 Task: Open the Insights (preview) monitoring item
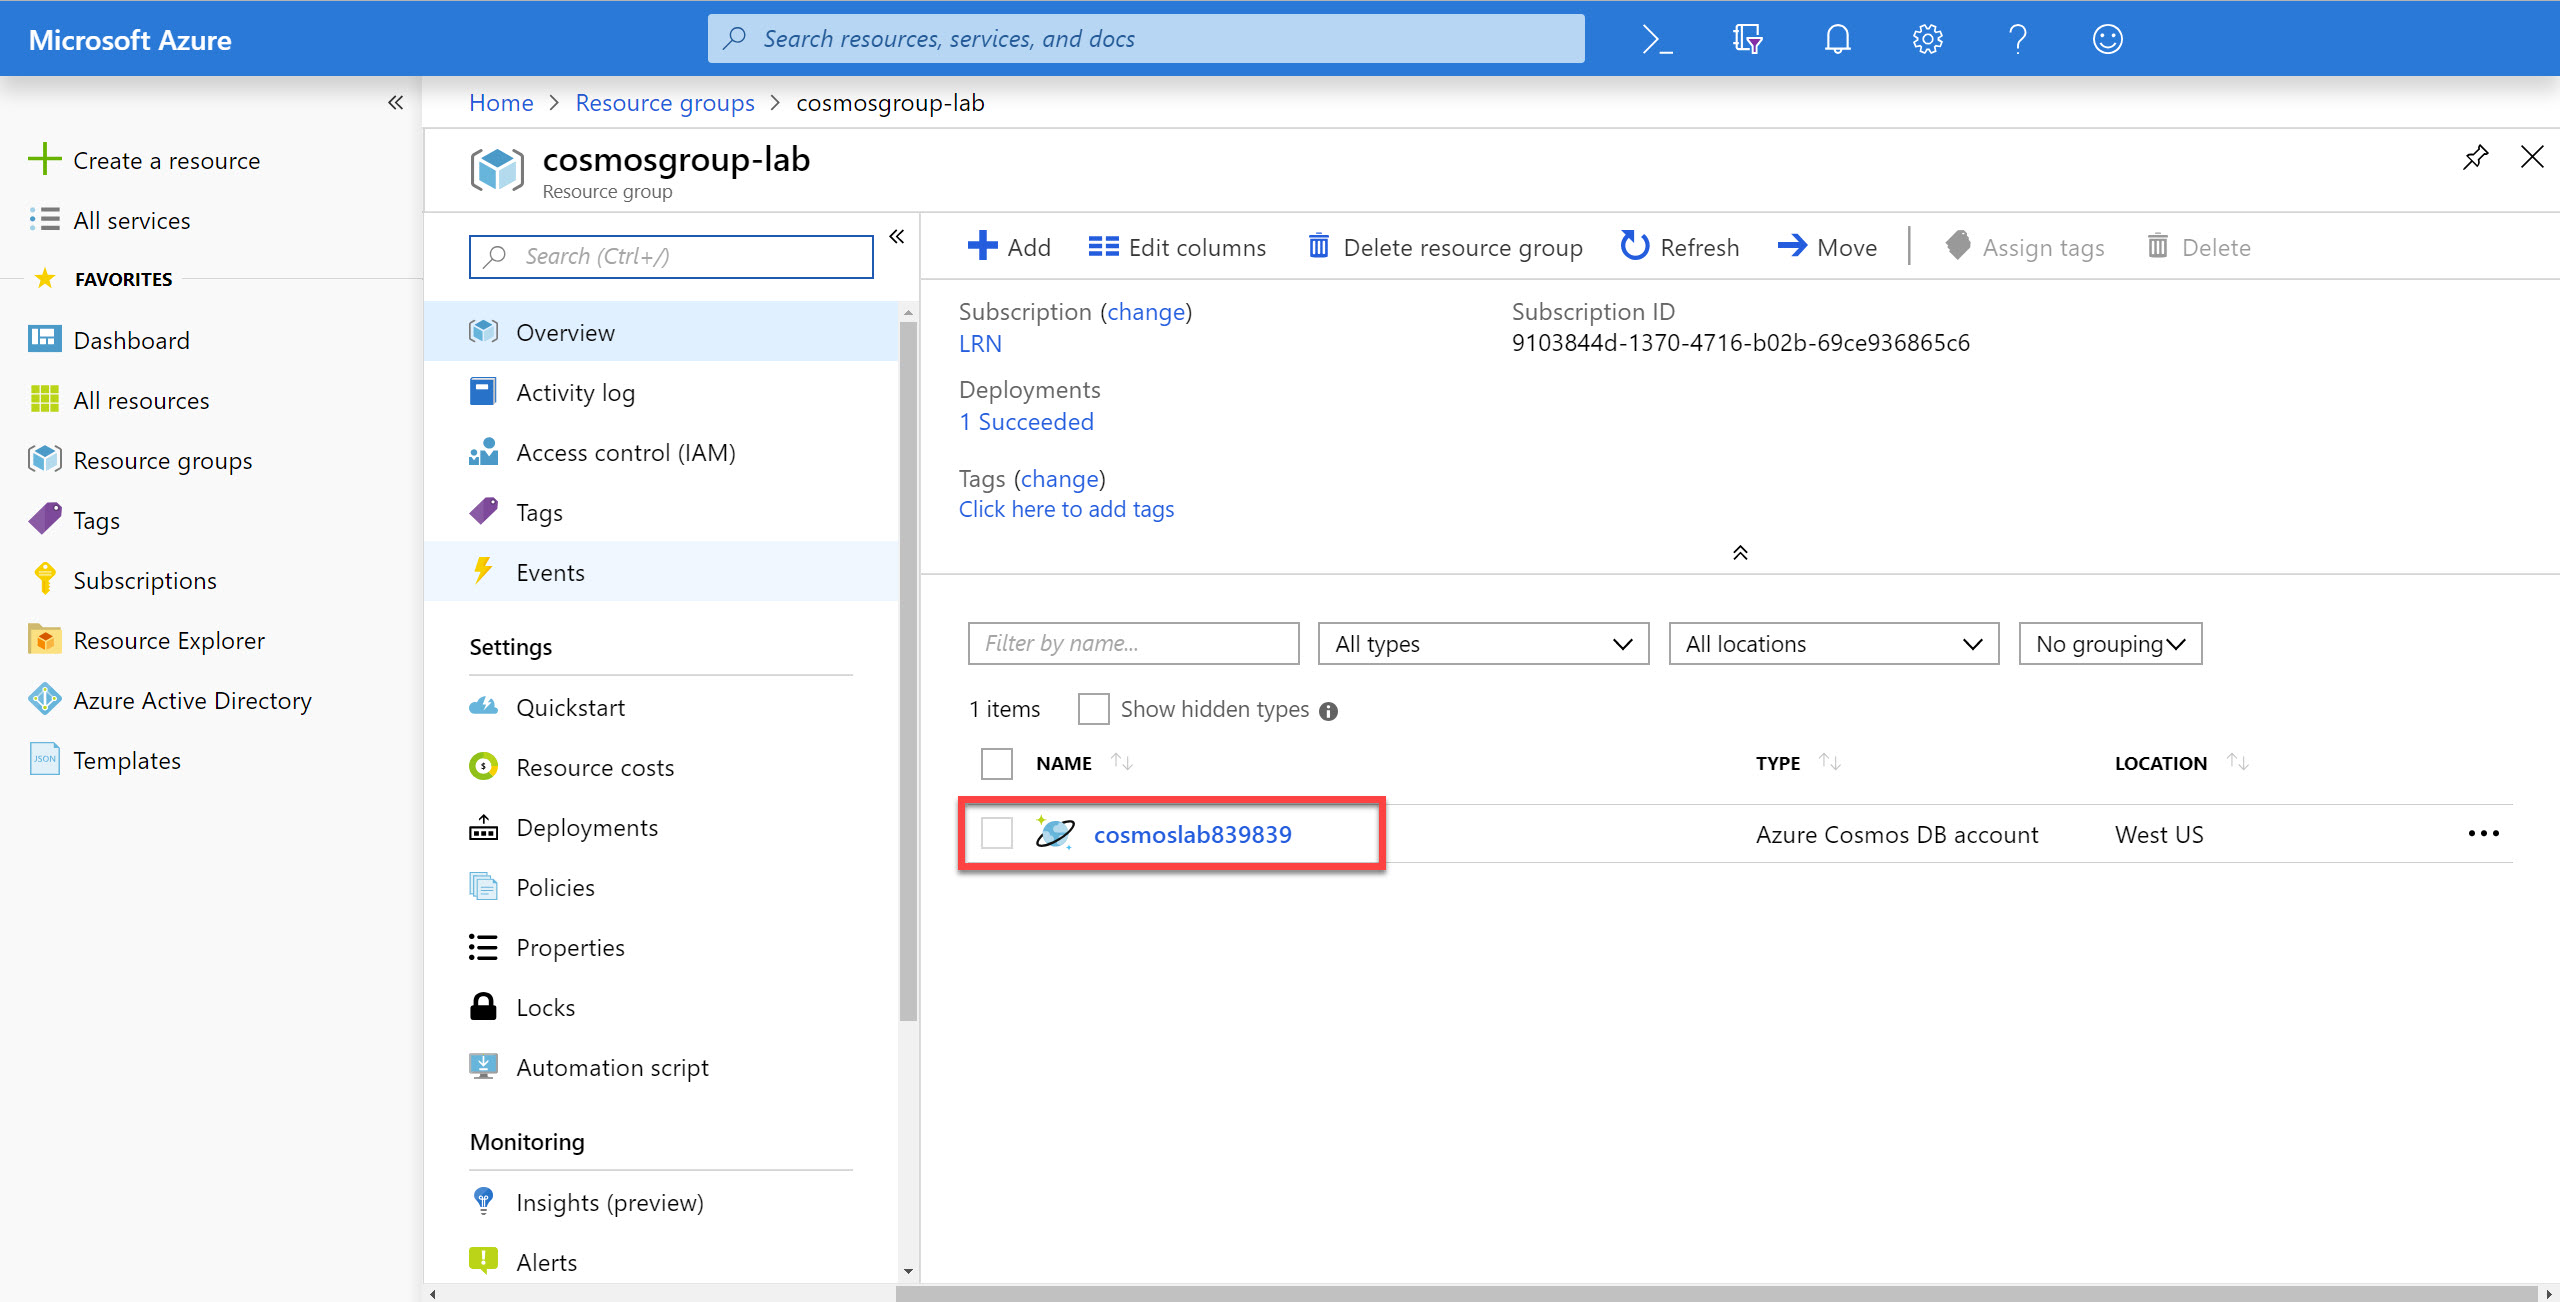pyautogui.click(x=609, y=1201)
